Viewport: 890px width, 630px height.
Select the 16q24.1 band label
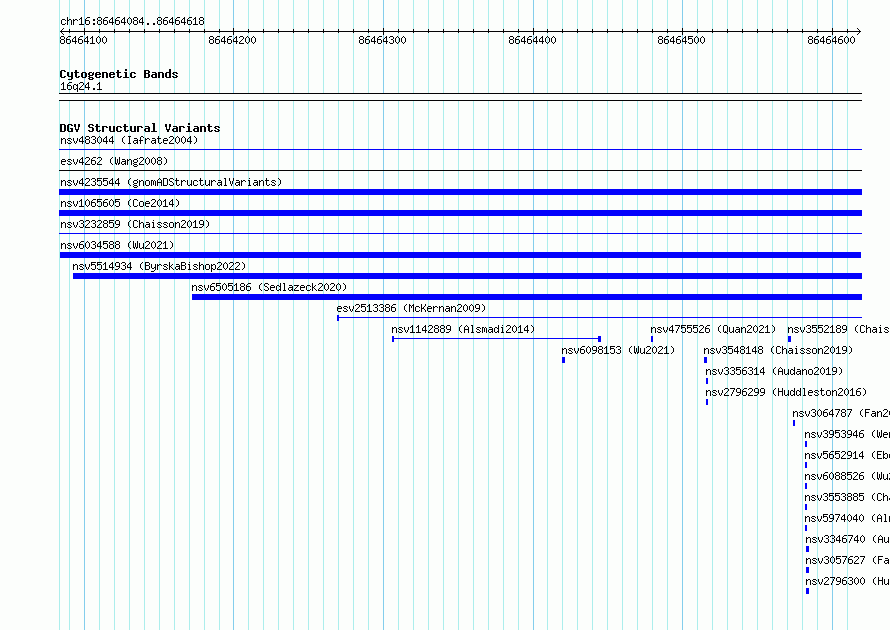click(81, 86)
